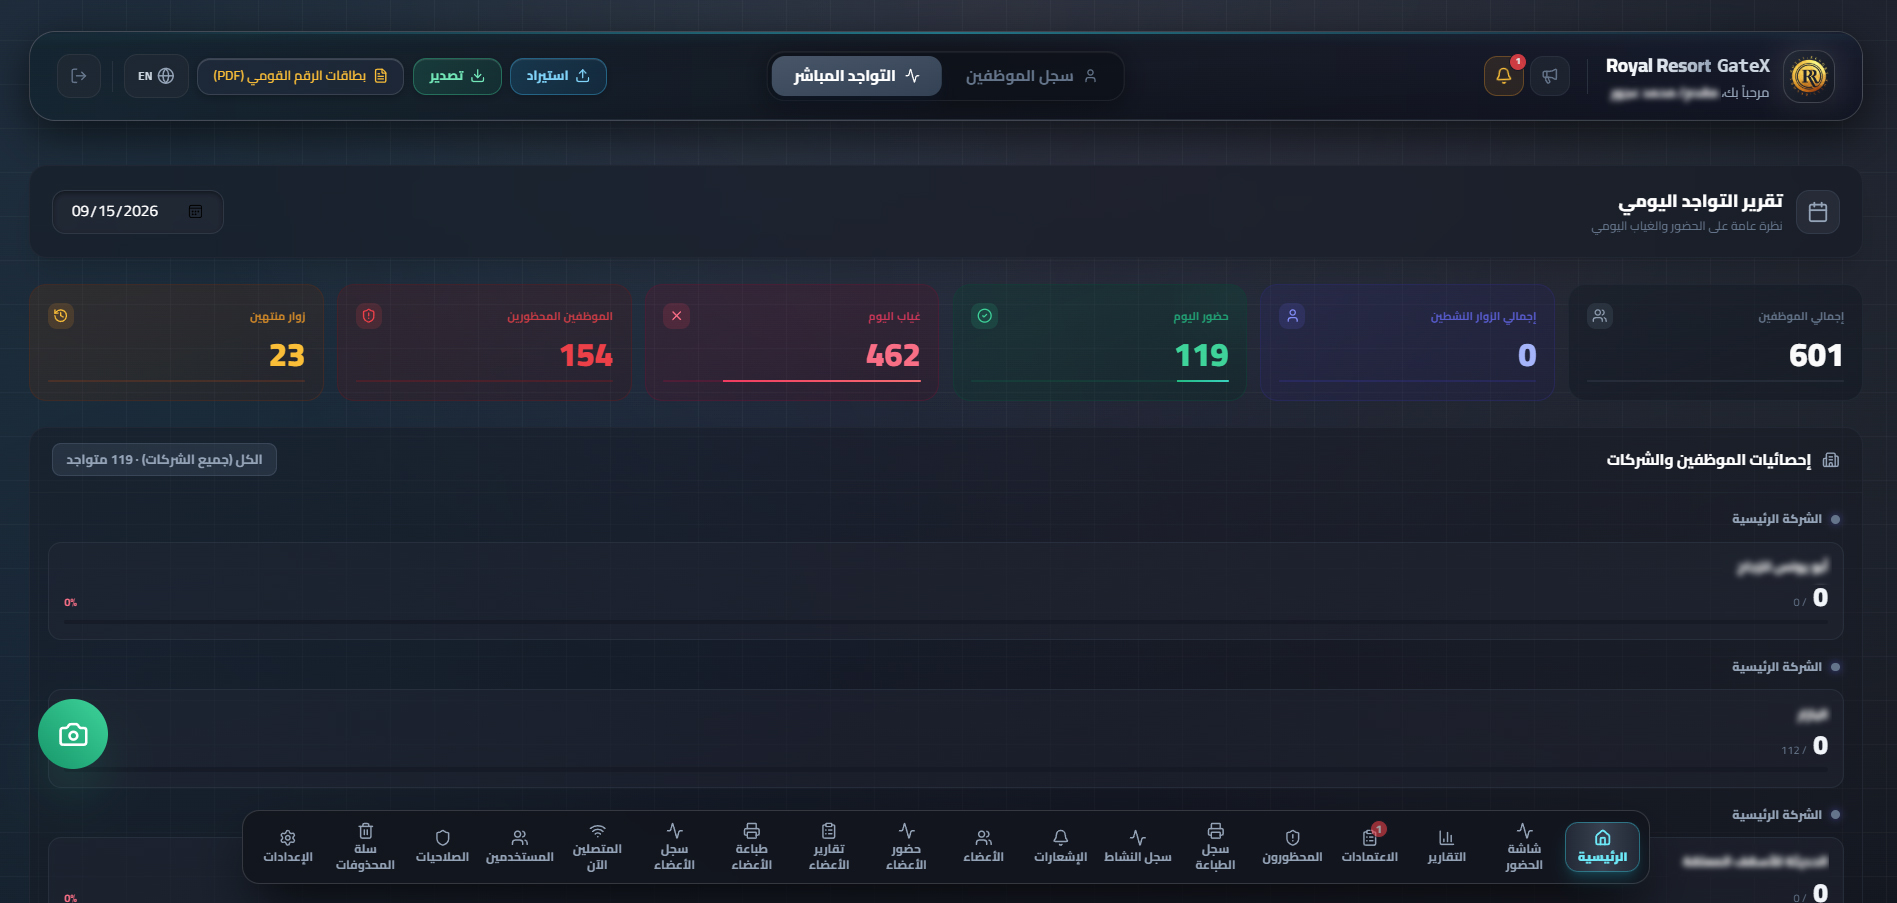Screen dimensions: 1897x903
Task: Go to الرئيسية home in bottom nav
Action: (1602, 847)
